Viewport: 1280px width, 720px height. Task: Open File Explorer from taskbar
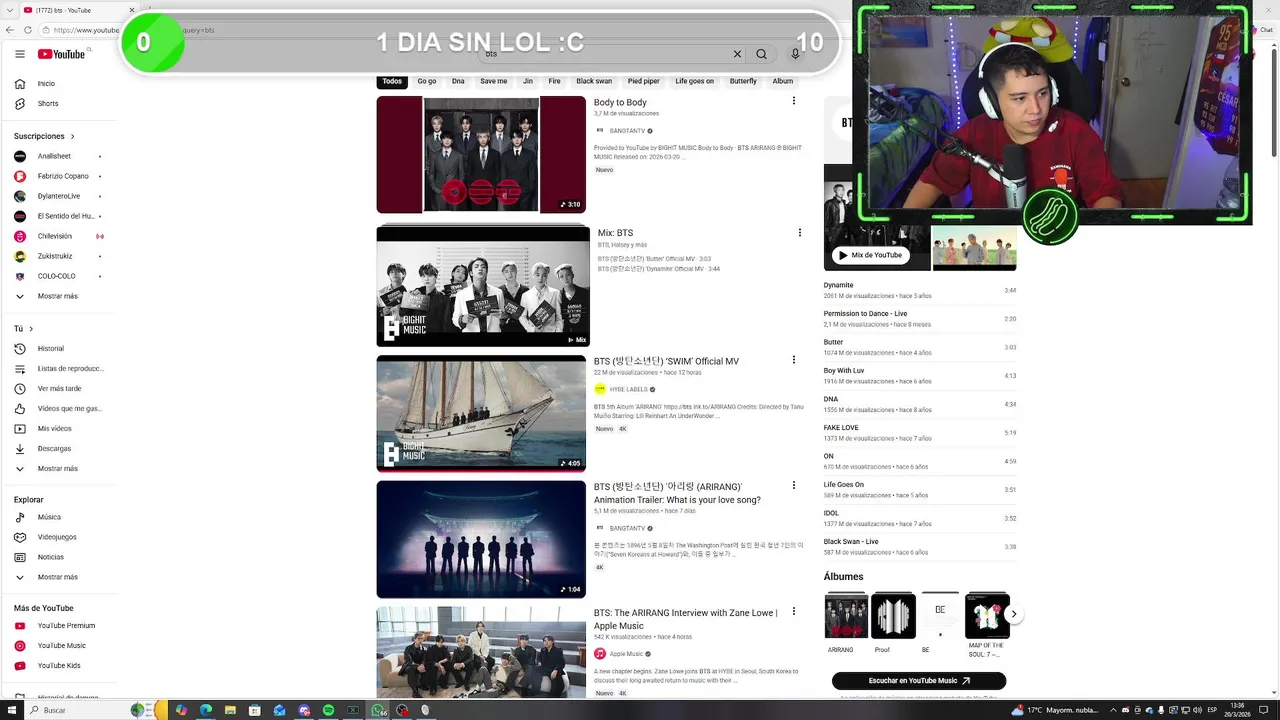(x=231, y=710)
